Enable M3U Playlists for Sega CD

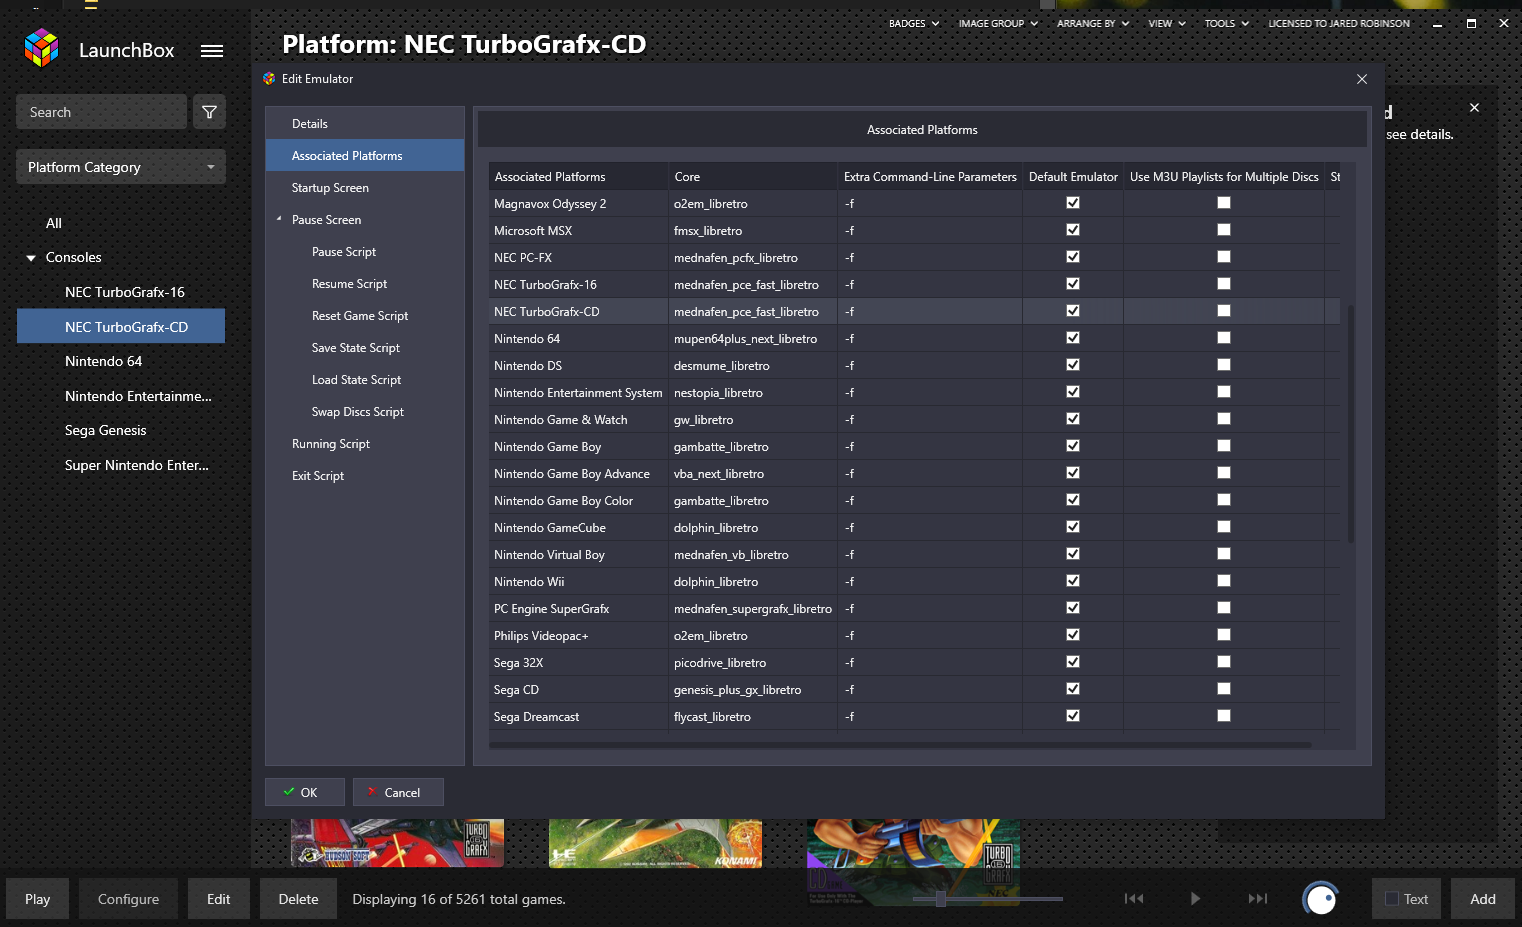point(1224,689)
